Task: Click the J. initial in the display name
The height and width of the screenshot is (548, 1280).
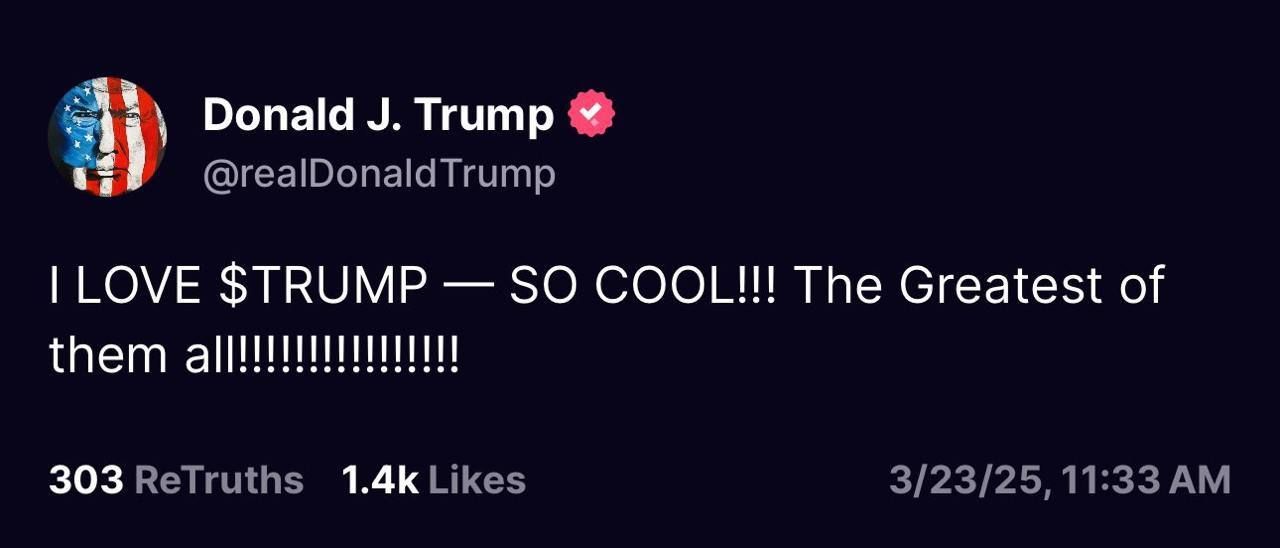Action: [x=378, y=116]
